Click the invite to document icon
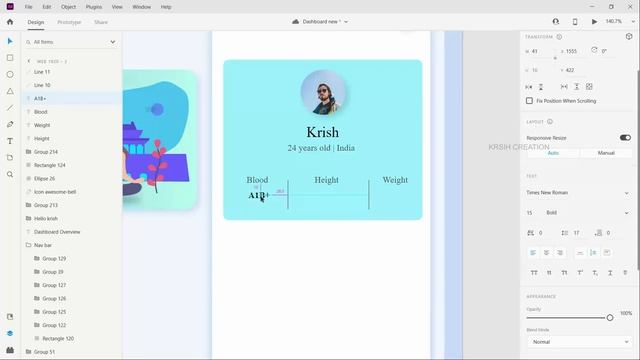The height and width of the screenshot is (360, 640). coord(556,22)
